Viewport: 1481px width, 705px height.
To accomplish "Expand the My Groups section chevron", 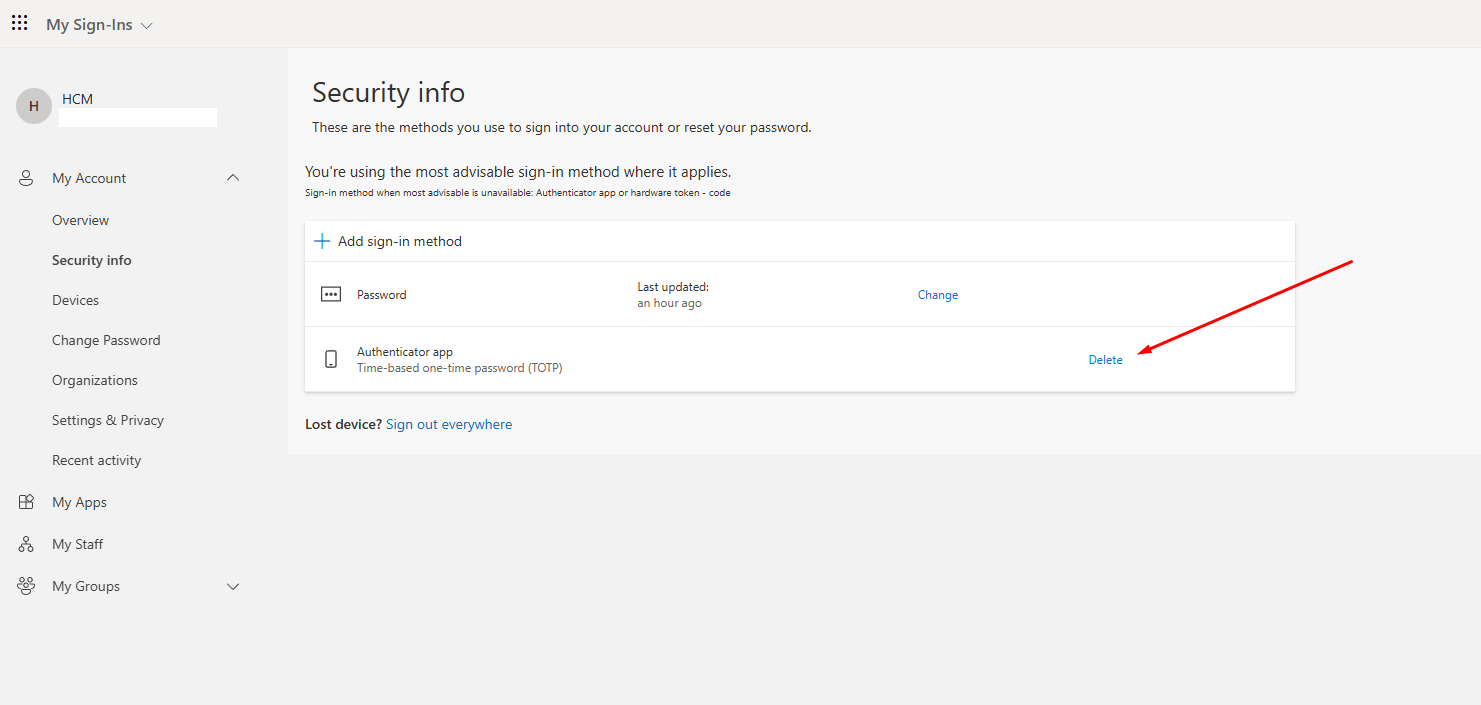I will (233, 586).
